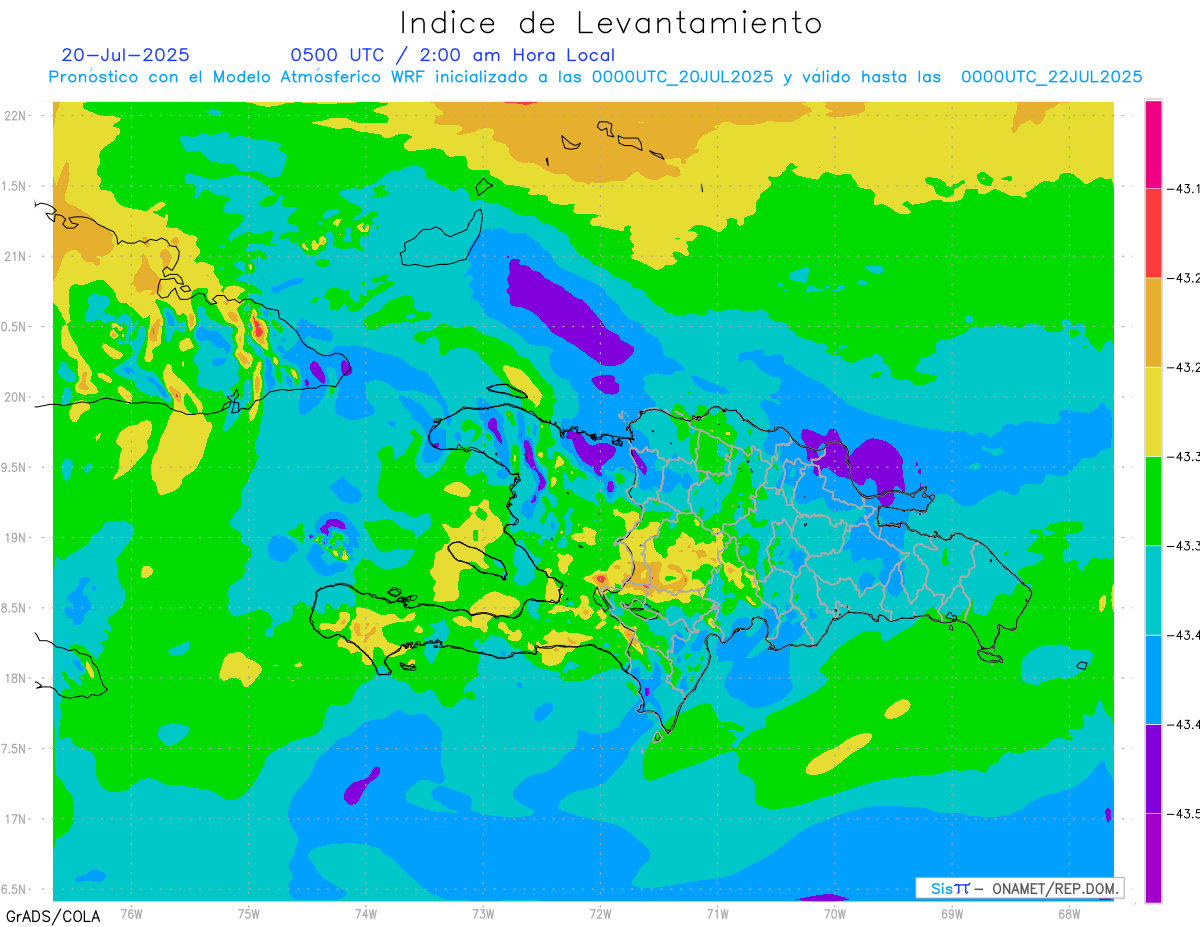The width and height of the screenshot is (1200, 927).
Task: Click the 22N latitude label
Action: (x=17, y=115)
